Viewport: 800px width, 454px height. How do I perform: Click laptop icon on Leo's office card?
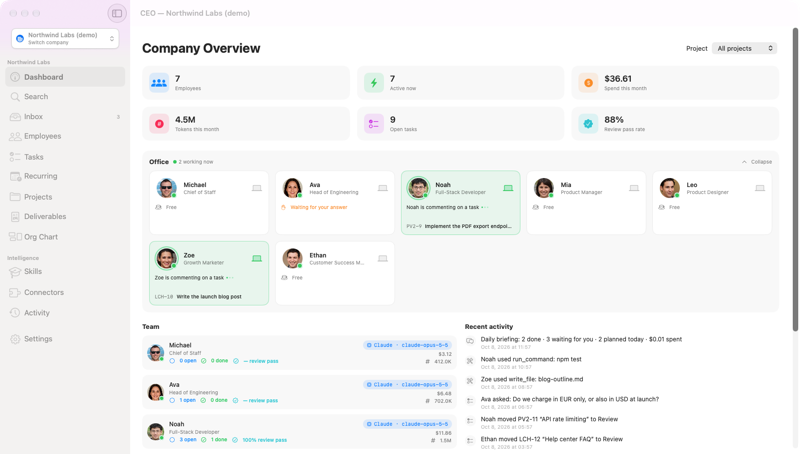(760, 188)
